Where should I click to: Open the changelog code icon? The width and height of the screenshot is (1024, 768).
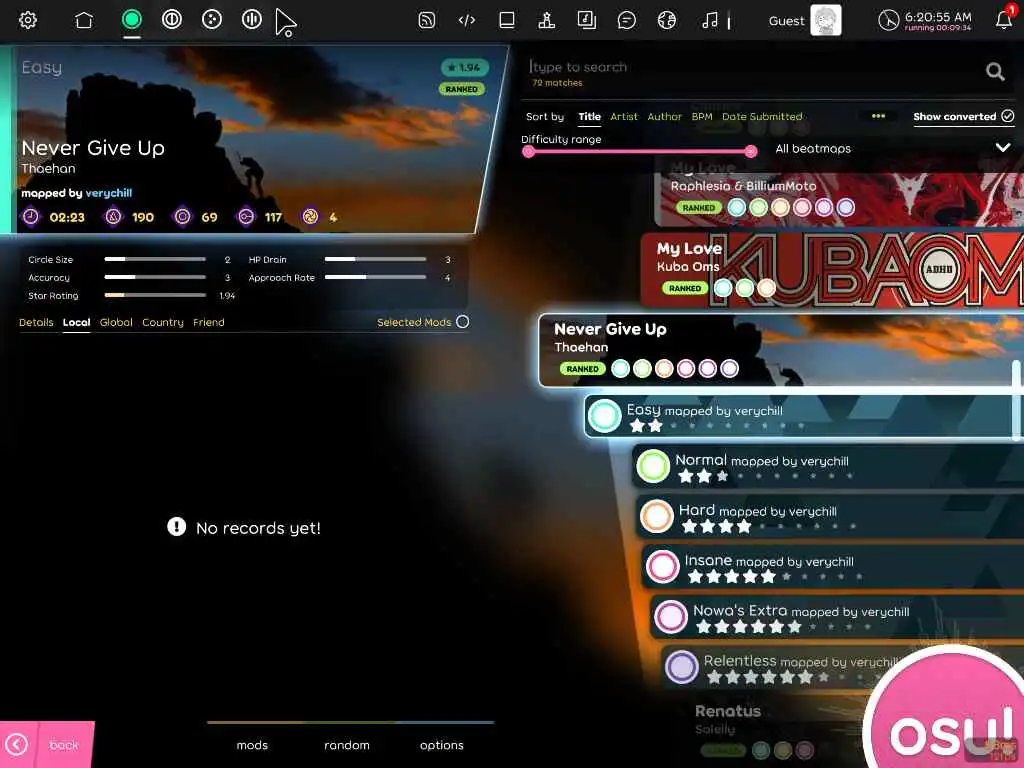point(467,20)
